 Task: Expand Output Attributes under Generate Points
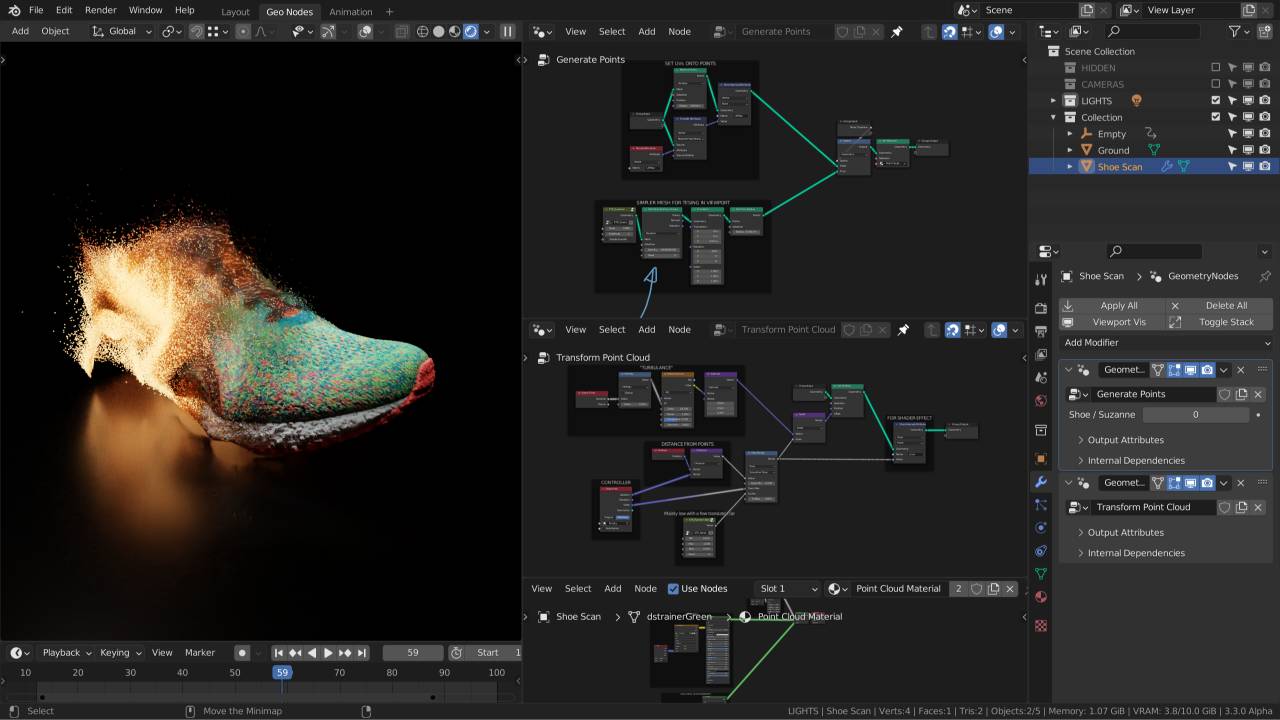pos(1125,440)
